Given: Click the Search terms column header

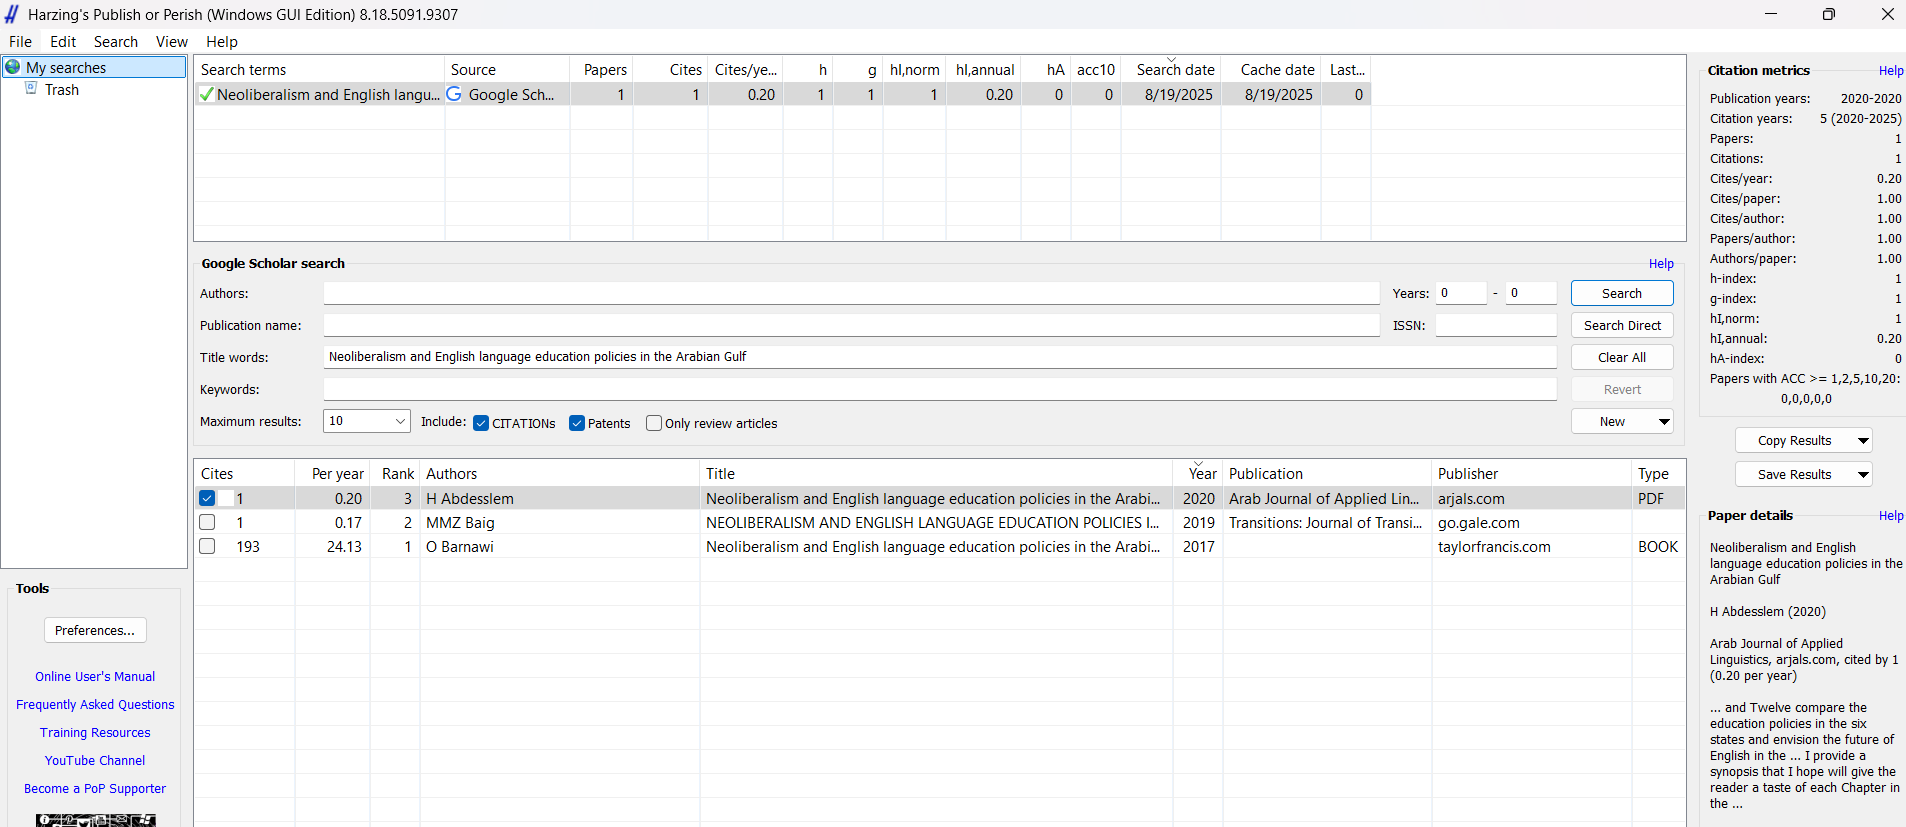Looking at the screenshot, I should [x=319, y=70].
